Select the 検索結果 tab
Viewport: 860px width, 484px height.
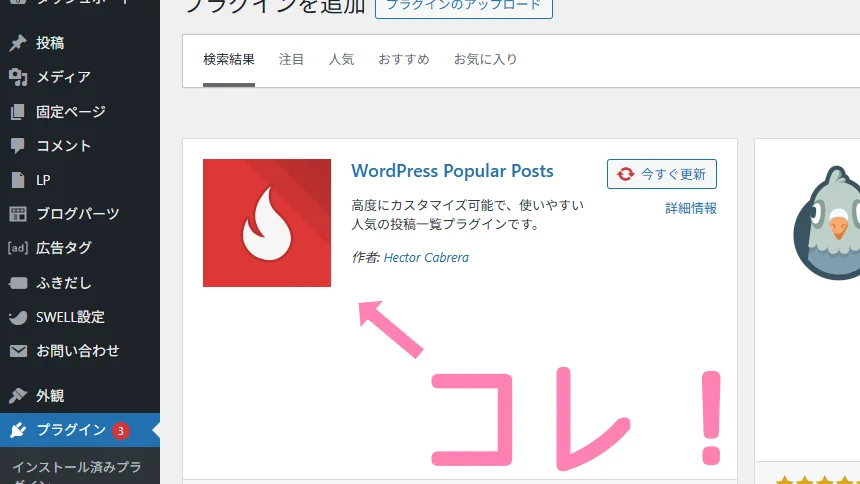pos(229,59)
